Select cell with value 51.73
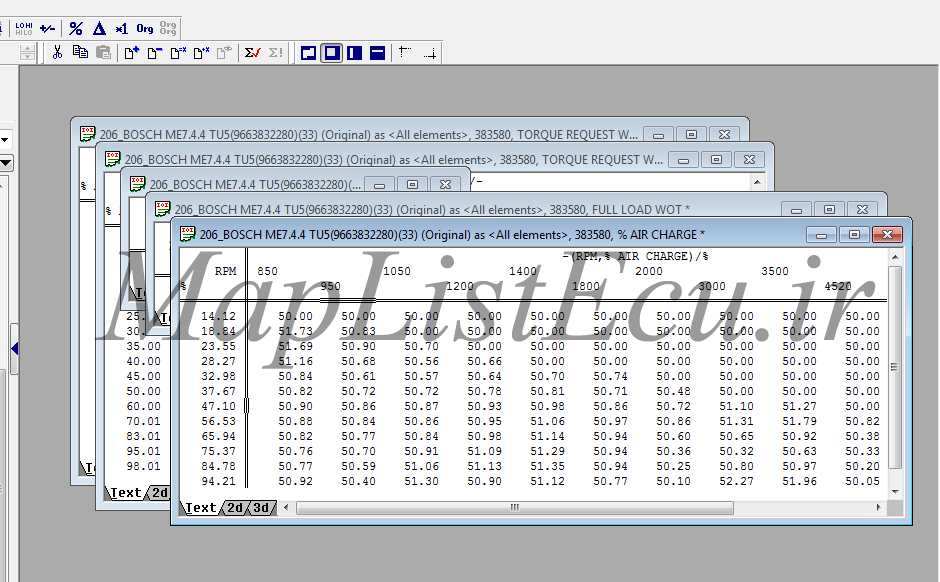The height and width of the screenshot is (582, 940). 295,331
